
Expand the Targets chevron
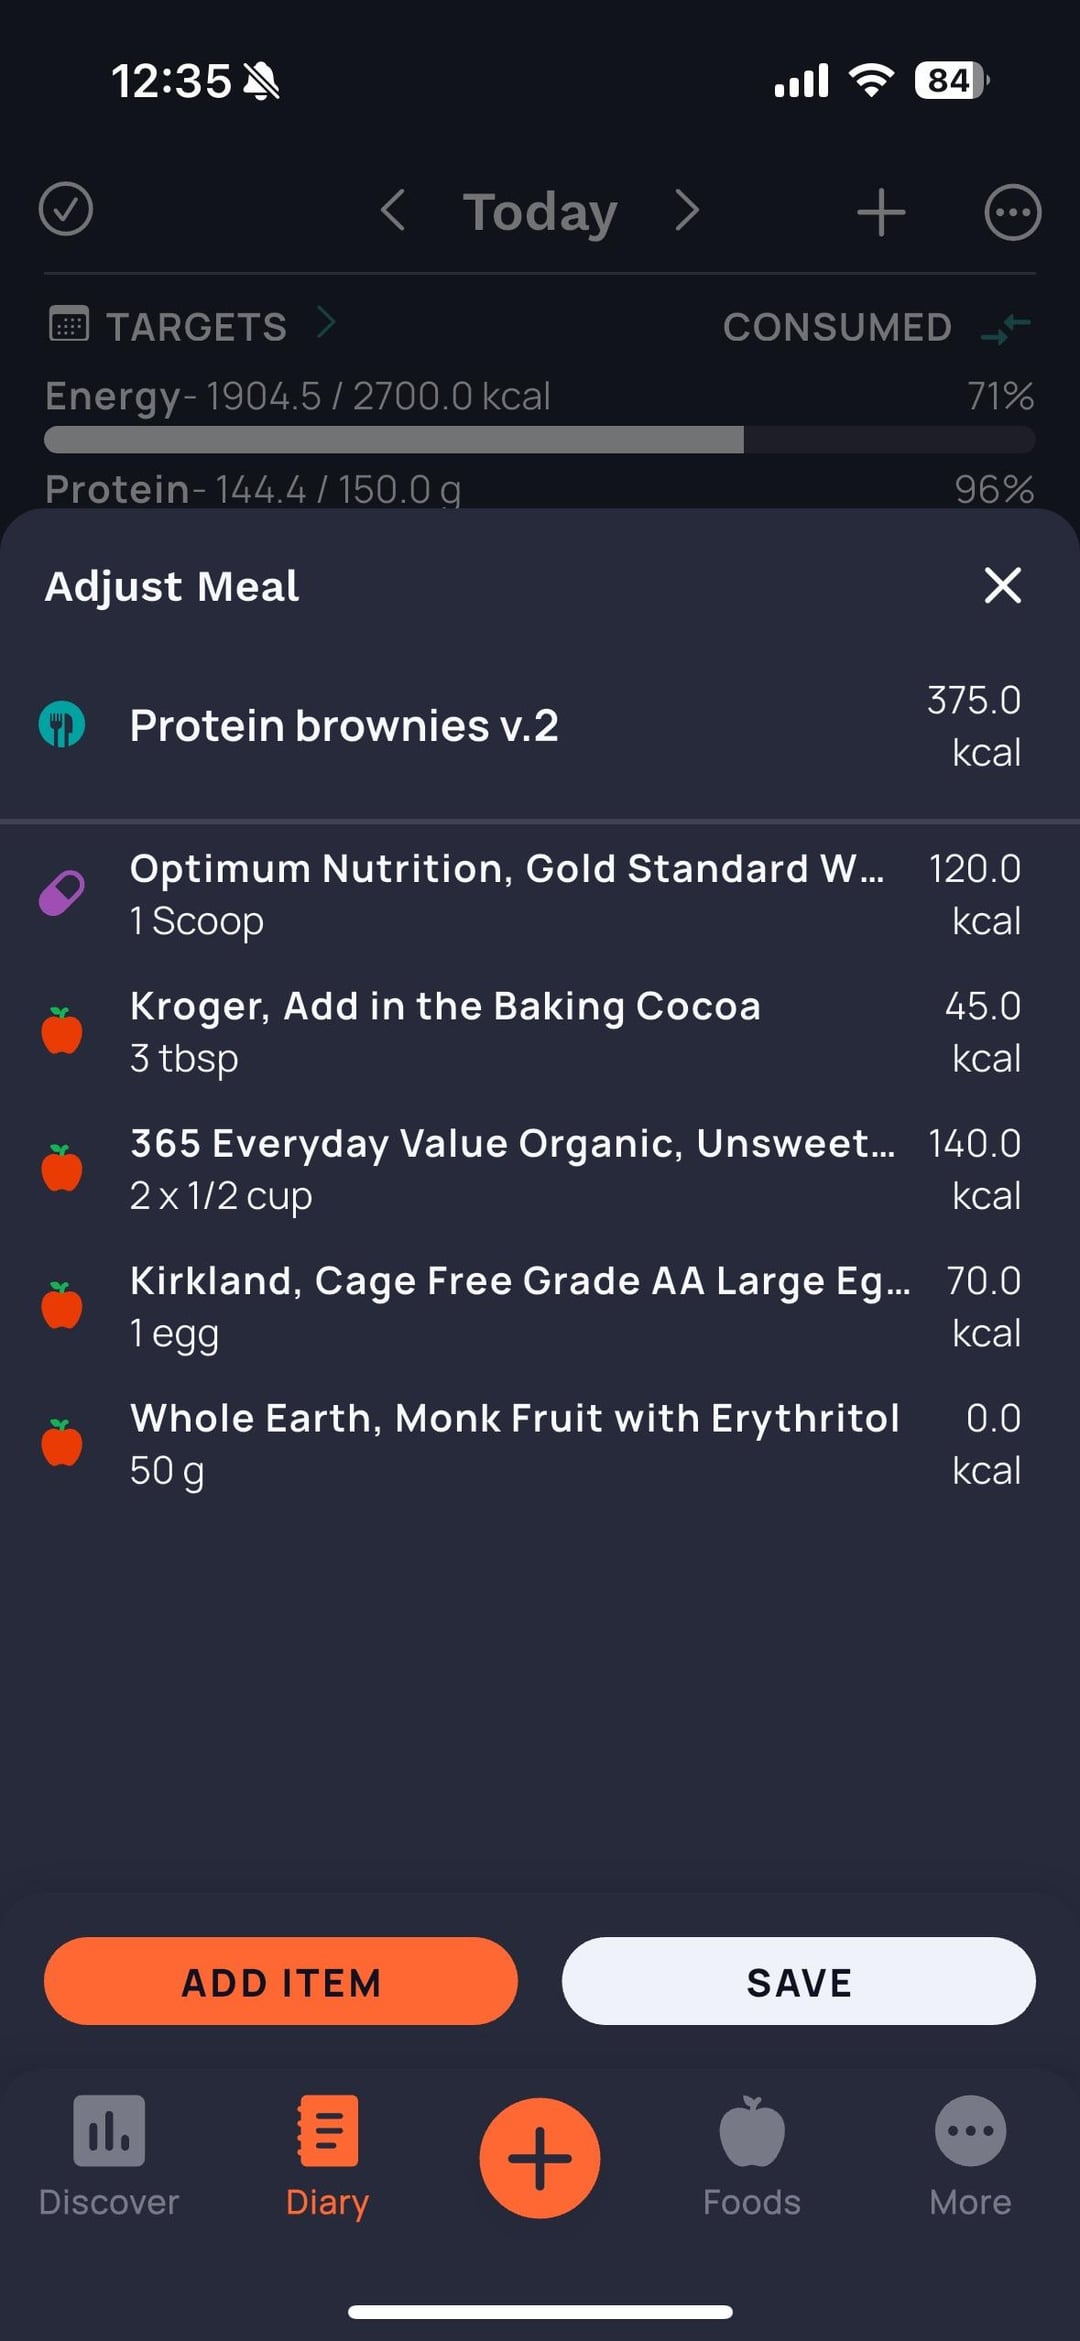point(326,324)
